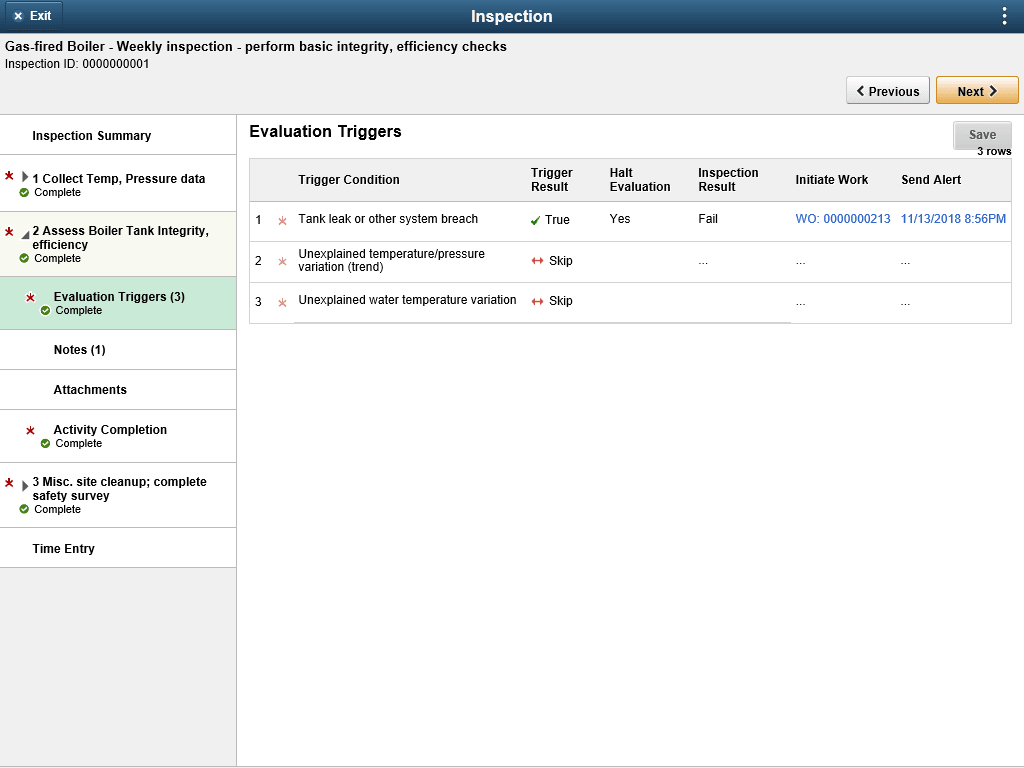Click asterisk icon on temperature/pressure variation row
The width and height of the screenshot is (1024, 768).
(282, 262)
